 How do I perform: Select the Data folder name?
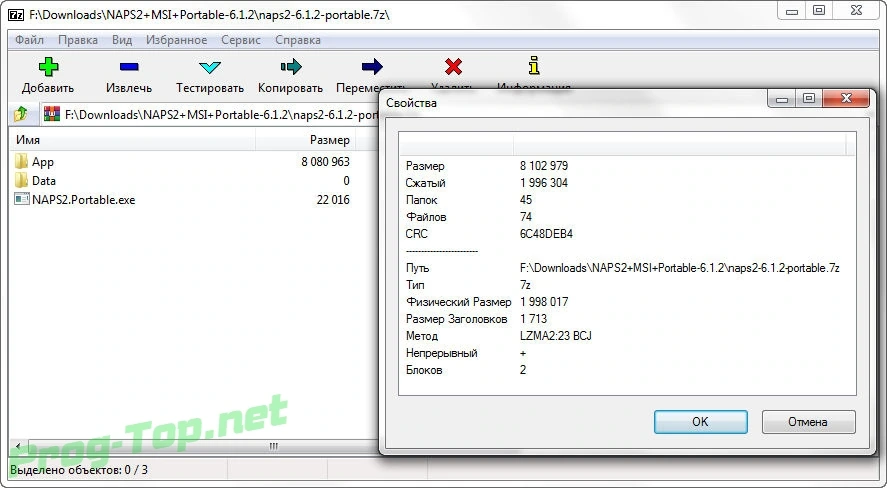(x=44, y=181)
